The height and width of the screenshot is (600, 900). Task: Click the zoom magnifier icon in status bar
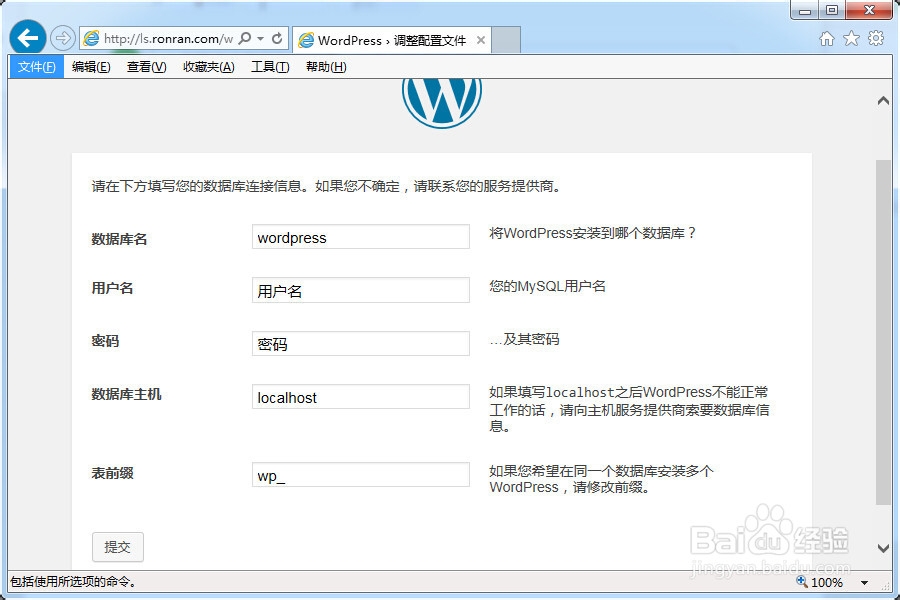[802, 582]
